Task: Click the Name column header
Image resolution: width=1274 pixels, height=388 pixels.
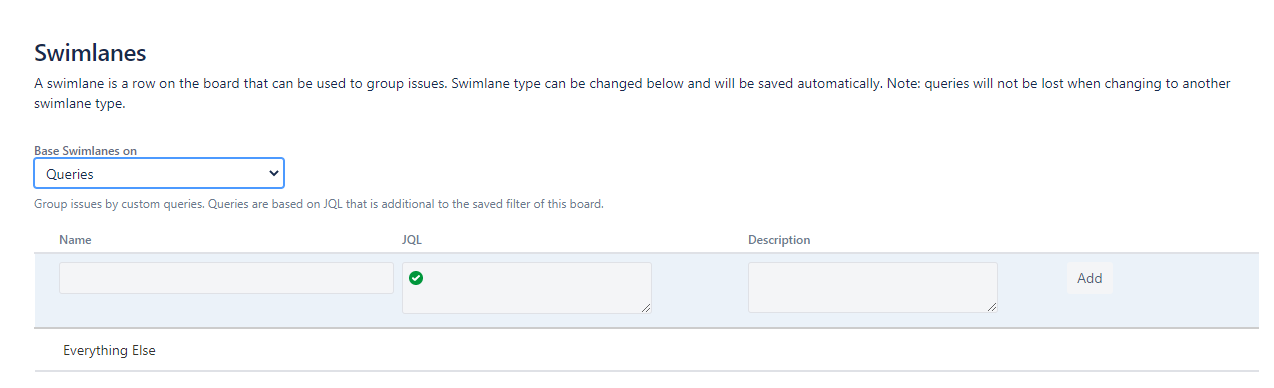Action: [75, 240]
